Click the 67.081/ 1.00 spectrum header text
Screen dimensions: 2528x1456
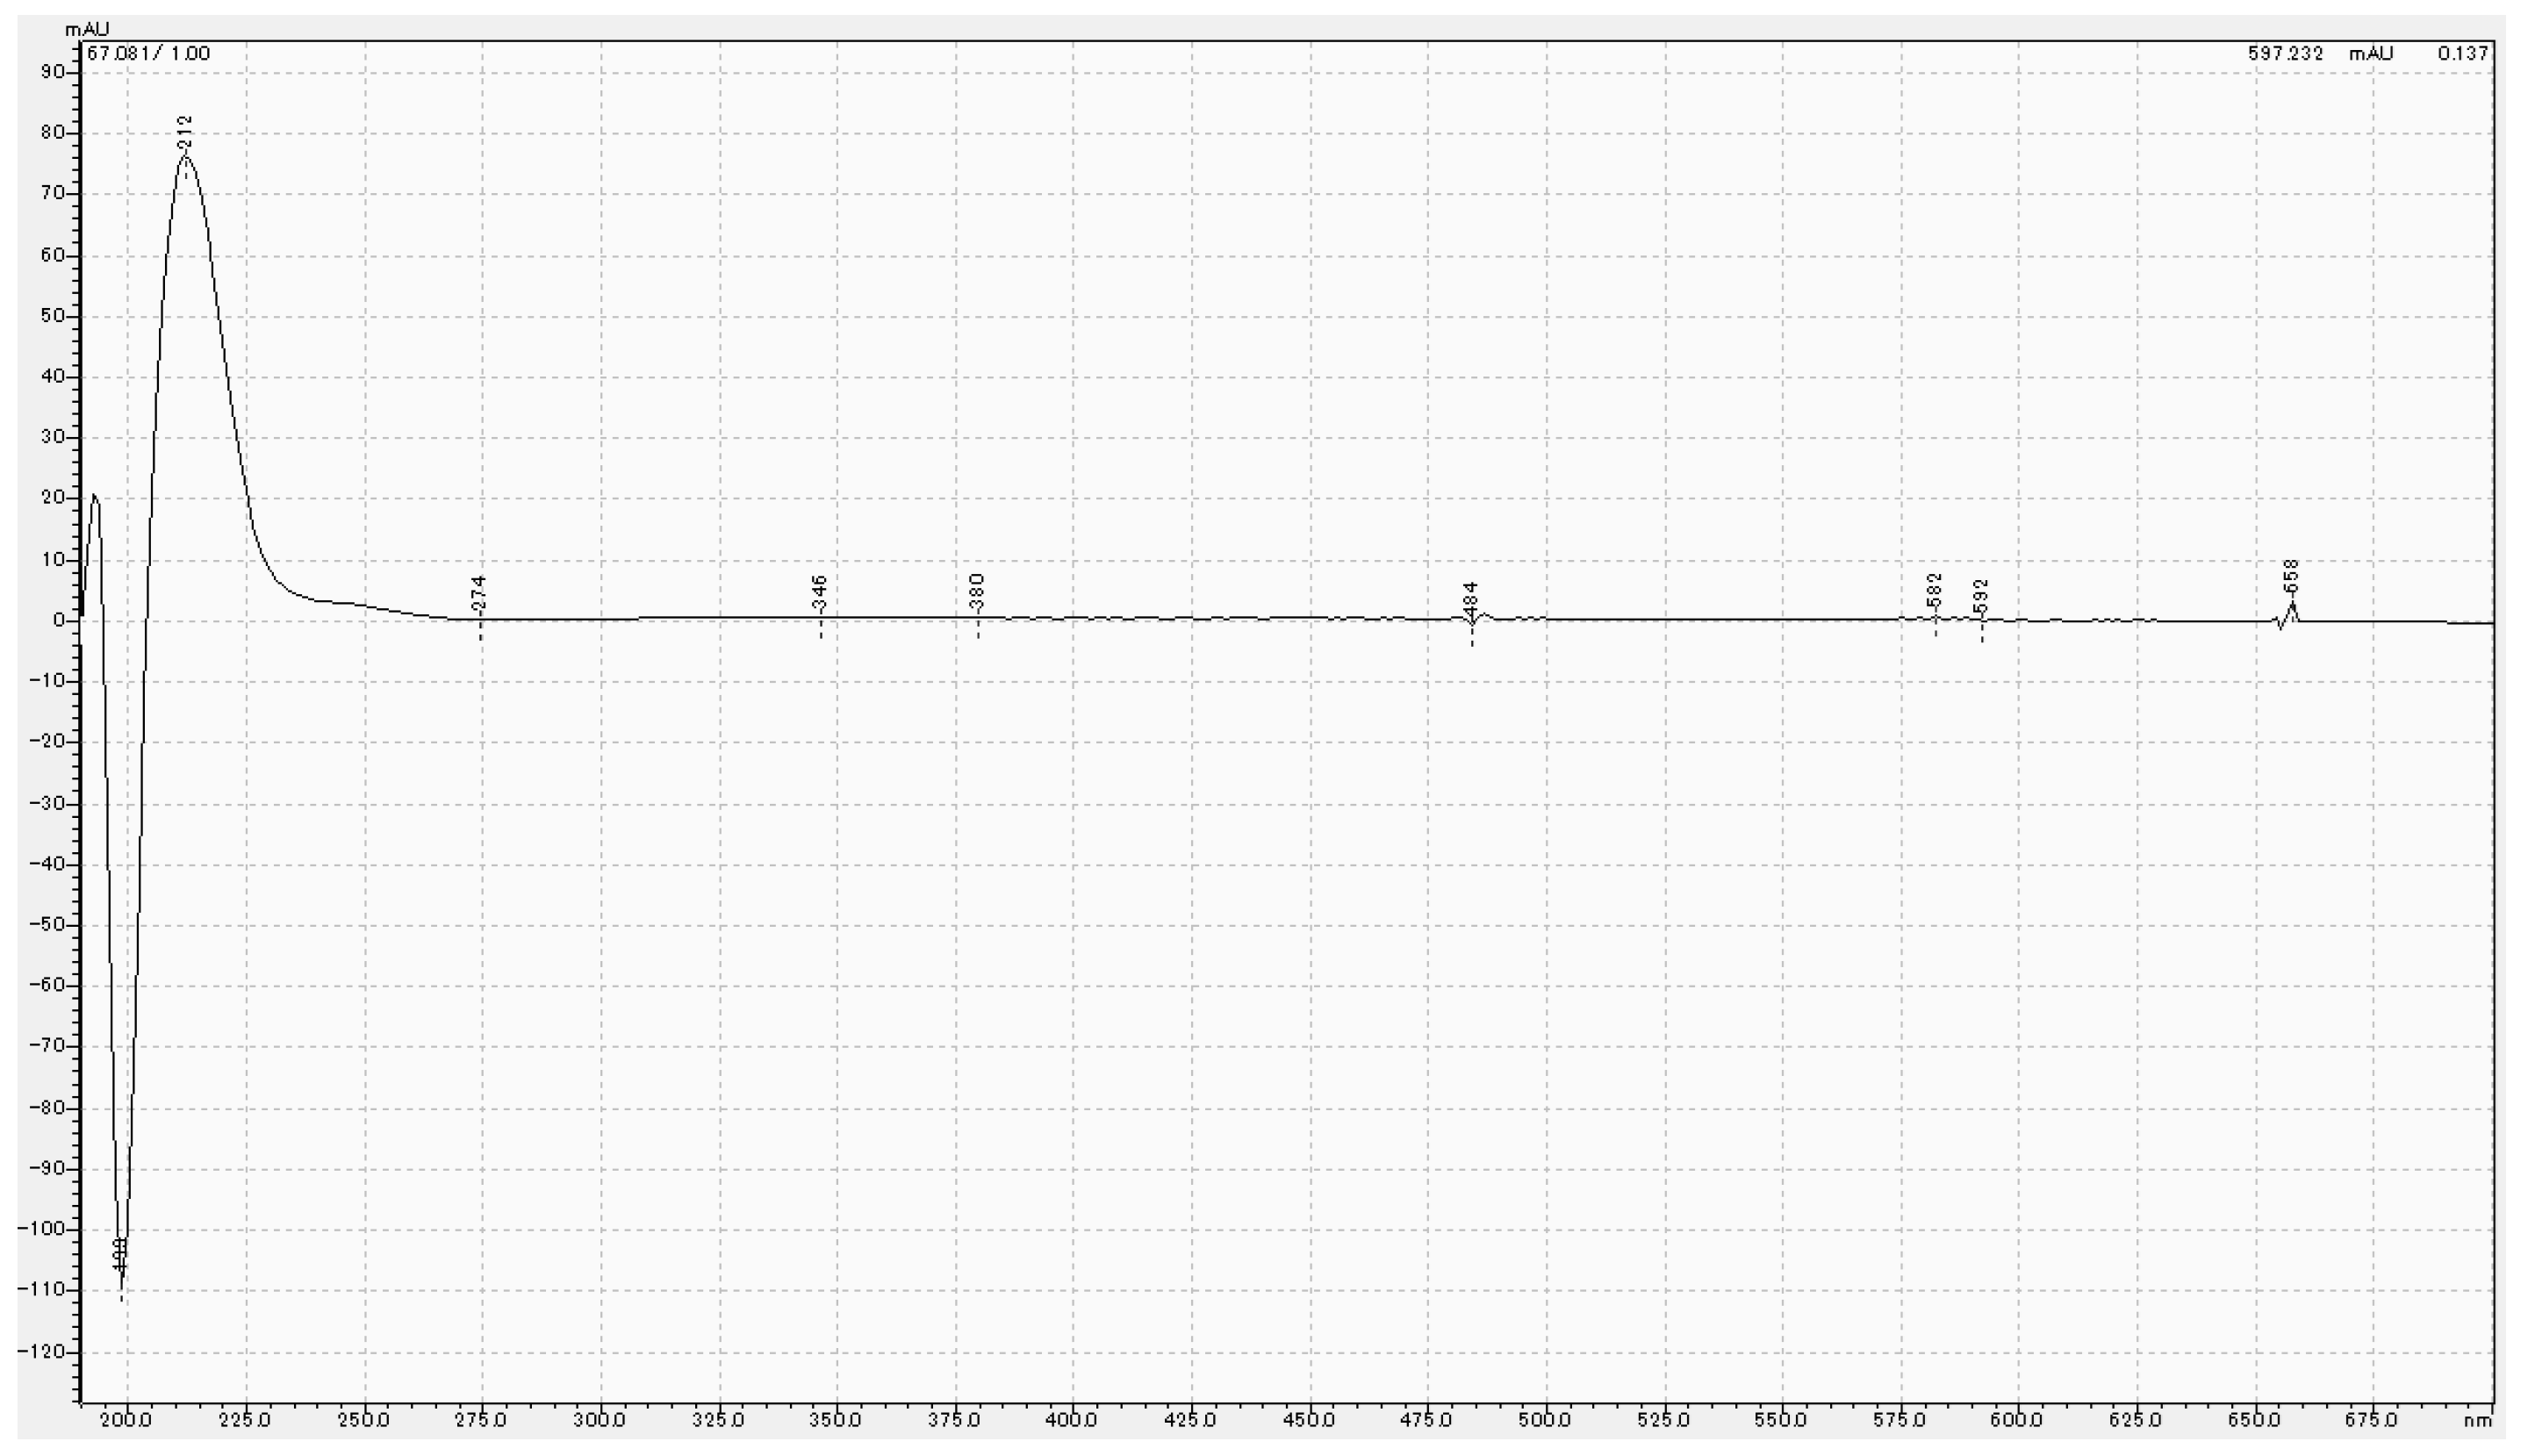click(148, 53)
